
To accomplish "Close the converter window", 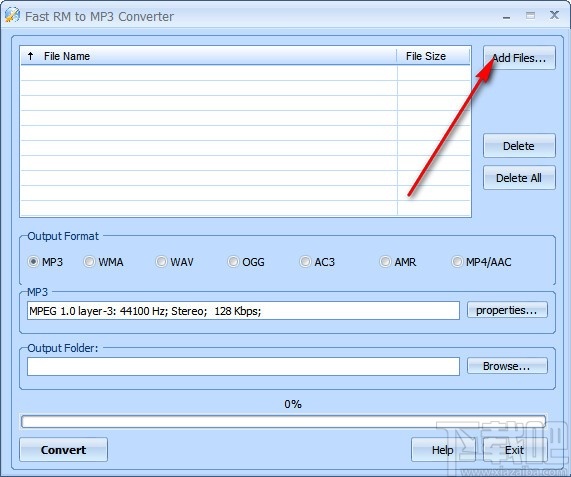I will (554, 15).
